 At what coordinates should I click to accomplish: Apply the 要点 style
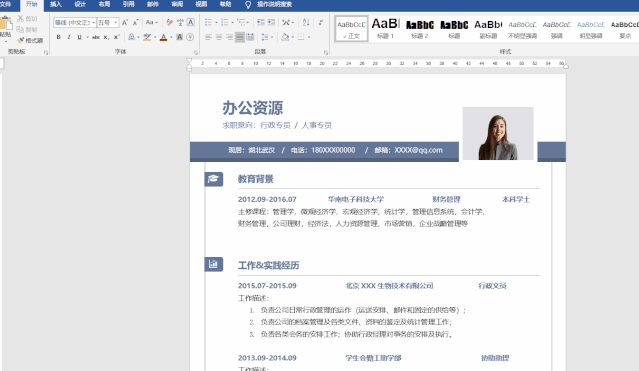point(624,29)
